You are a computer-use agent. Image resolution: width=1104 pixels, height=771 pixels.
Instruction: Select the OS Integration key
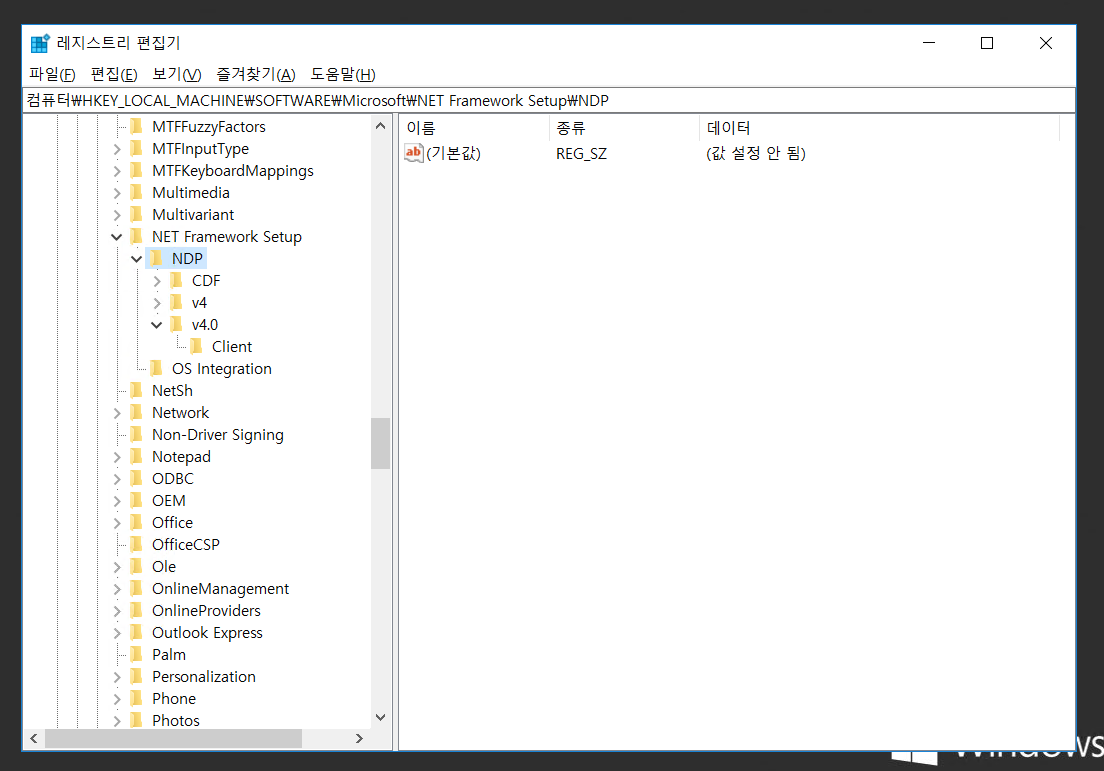pos(222,369)
